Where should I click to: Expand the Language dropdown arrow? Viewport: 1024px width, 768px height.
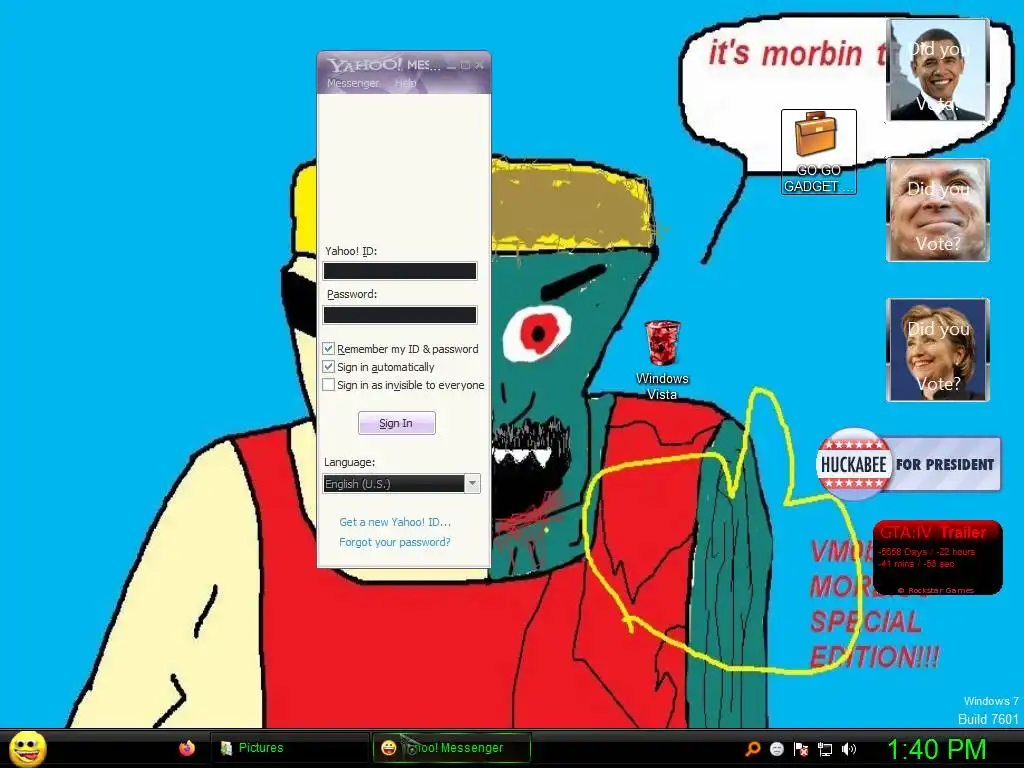pyautogui.click(x=472, y=484)
